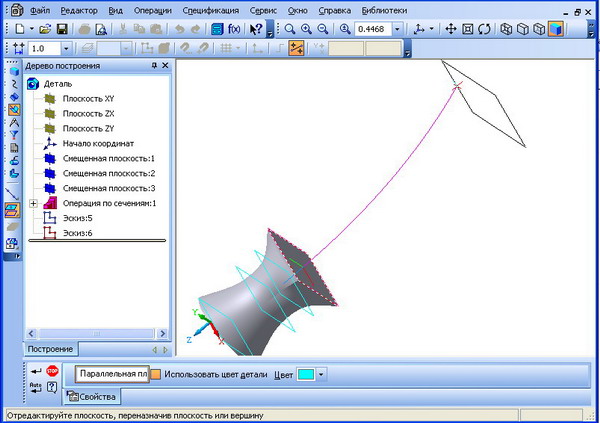This screenshot has height=423, width=600.
Task: Stop the current command
Action: click(52, 371)
